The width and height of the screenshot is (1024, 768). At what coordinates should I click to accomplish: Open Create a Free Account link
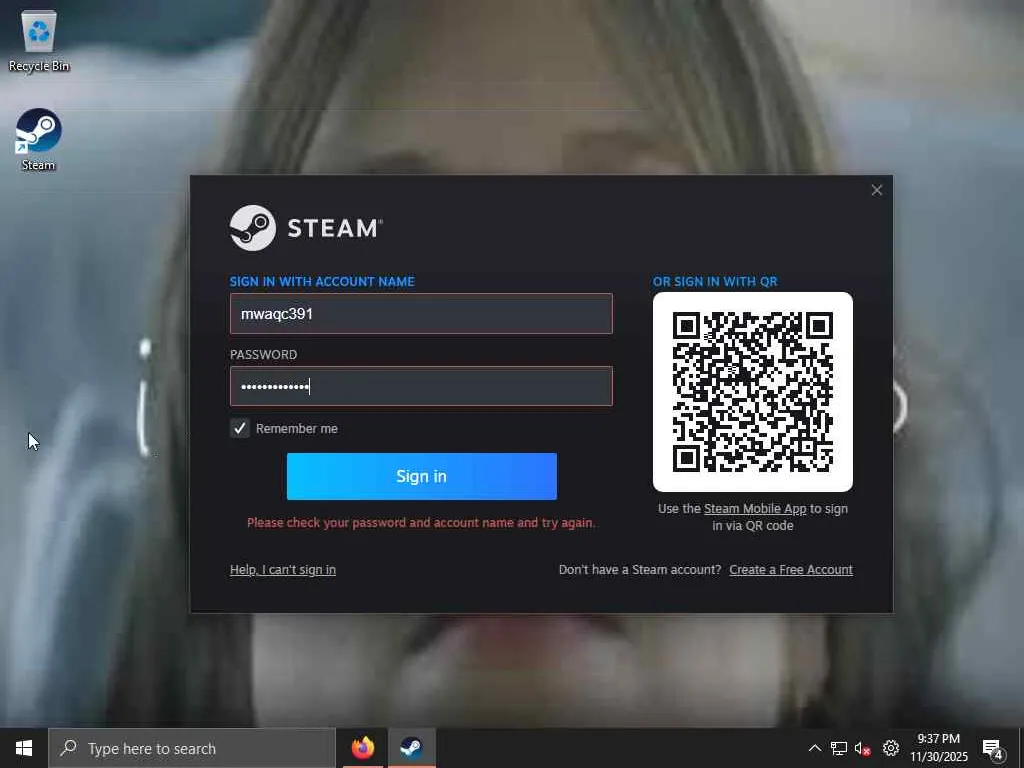pos(791,569)
